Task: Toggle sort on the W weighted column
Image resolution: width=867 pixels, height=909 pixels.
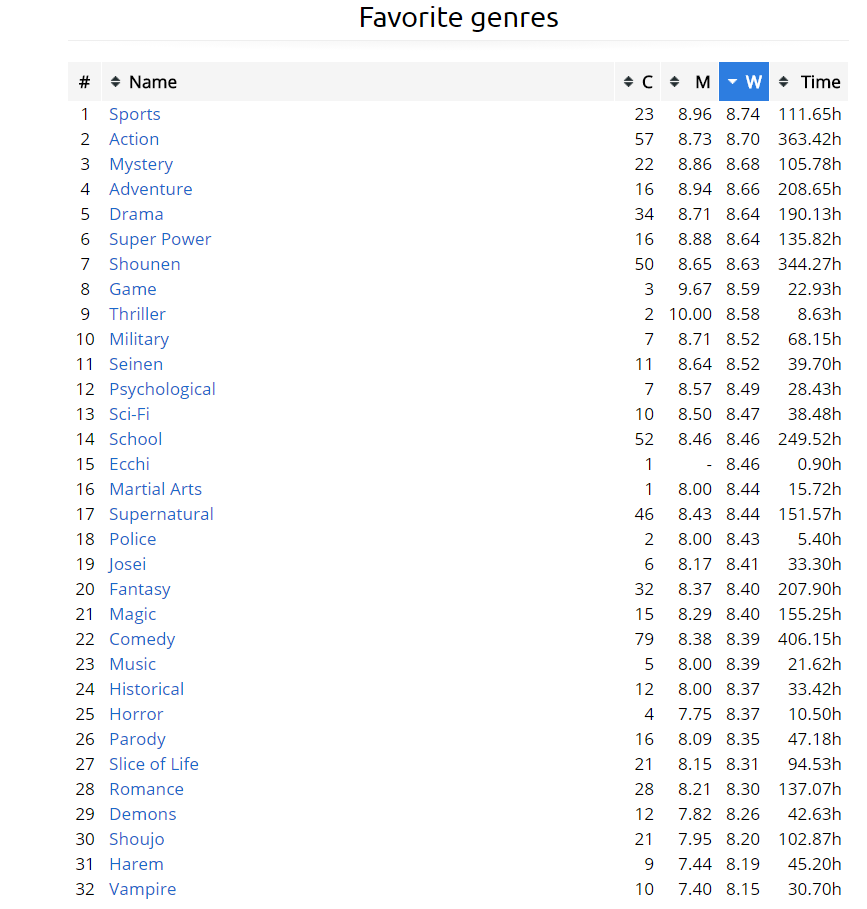Action: pyautogui.click(x=744, y=82)
